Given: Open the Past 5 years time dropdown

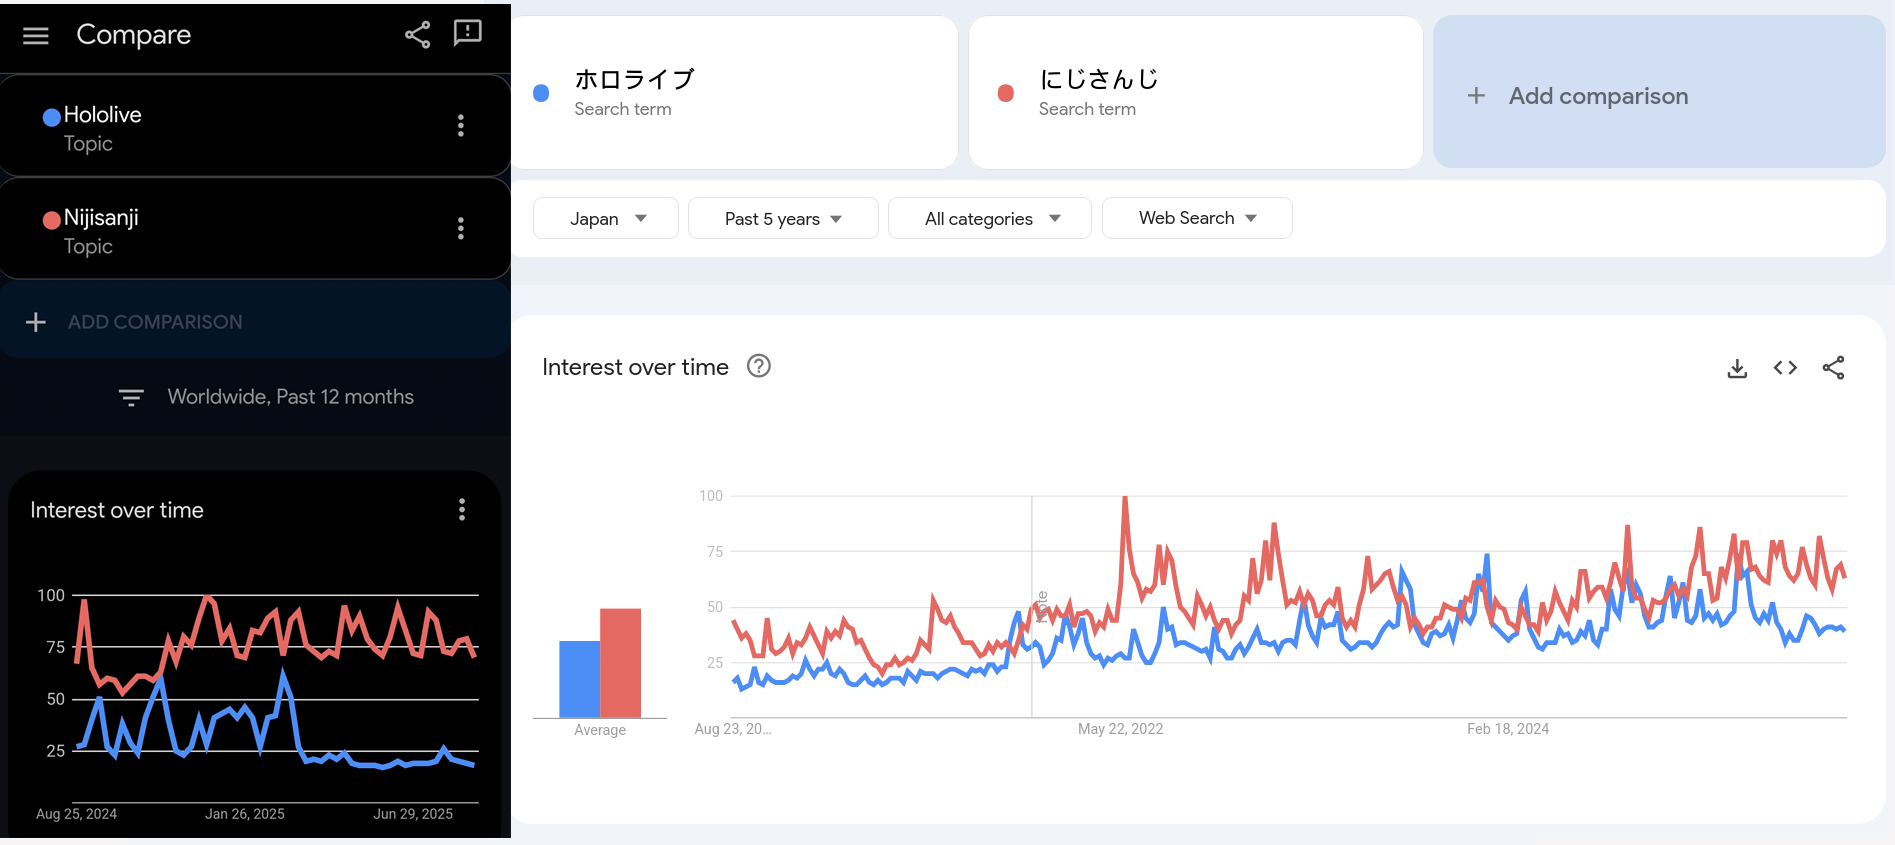Looking at the screenshot, I should coord(783,218).
